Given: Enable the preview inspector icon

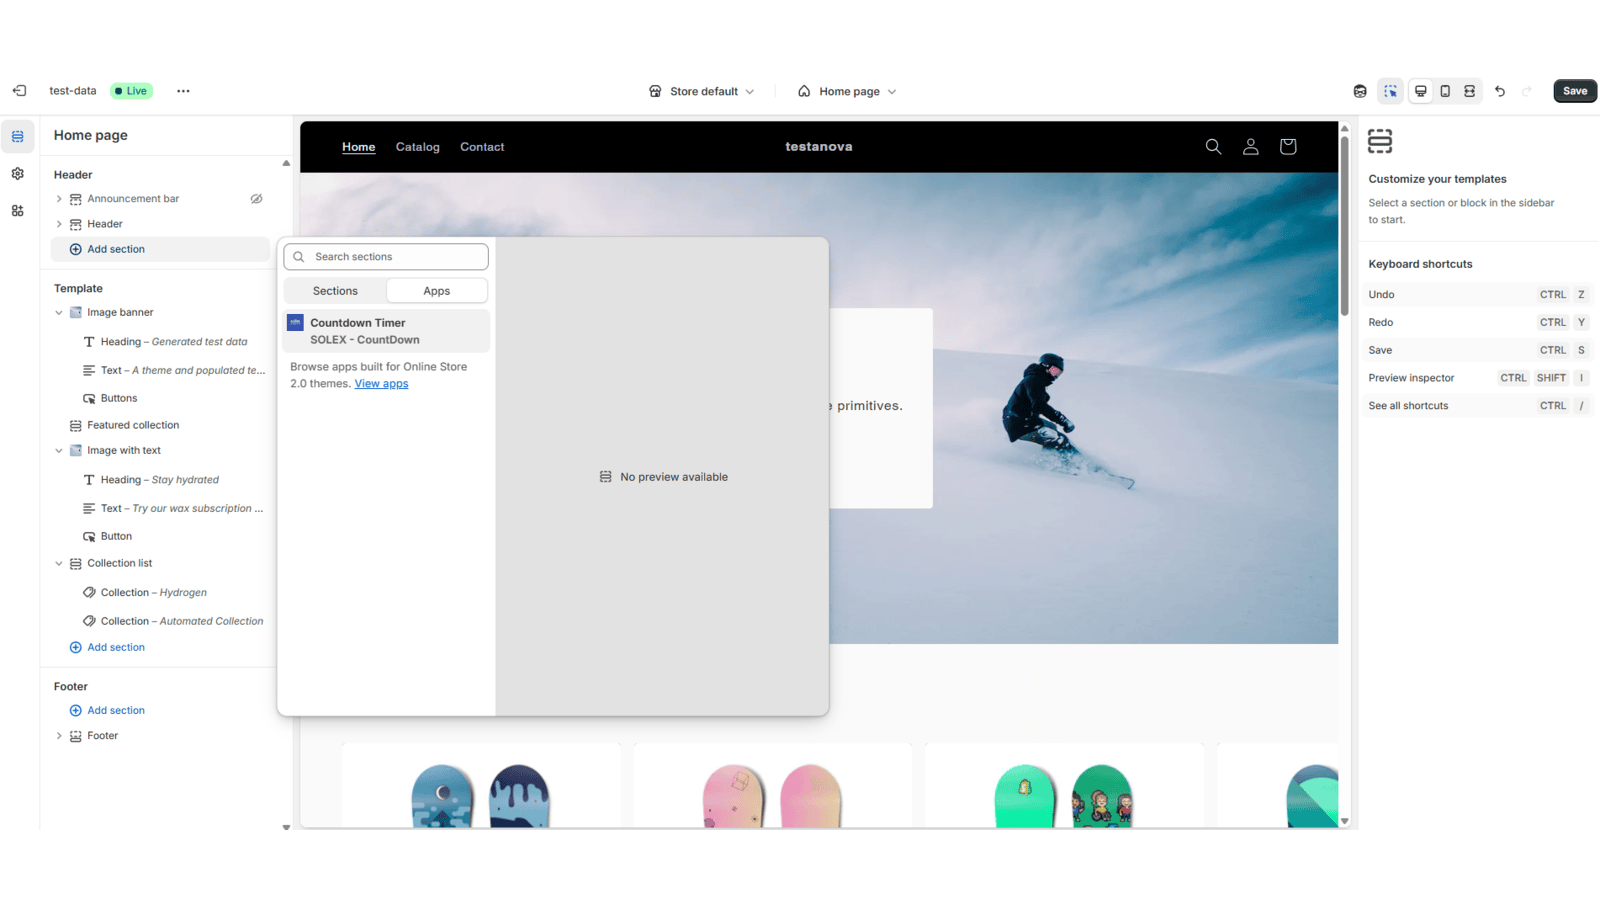Looking at the screenshot, I should pyautogui.click(x=1390, y=91).
